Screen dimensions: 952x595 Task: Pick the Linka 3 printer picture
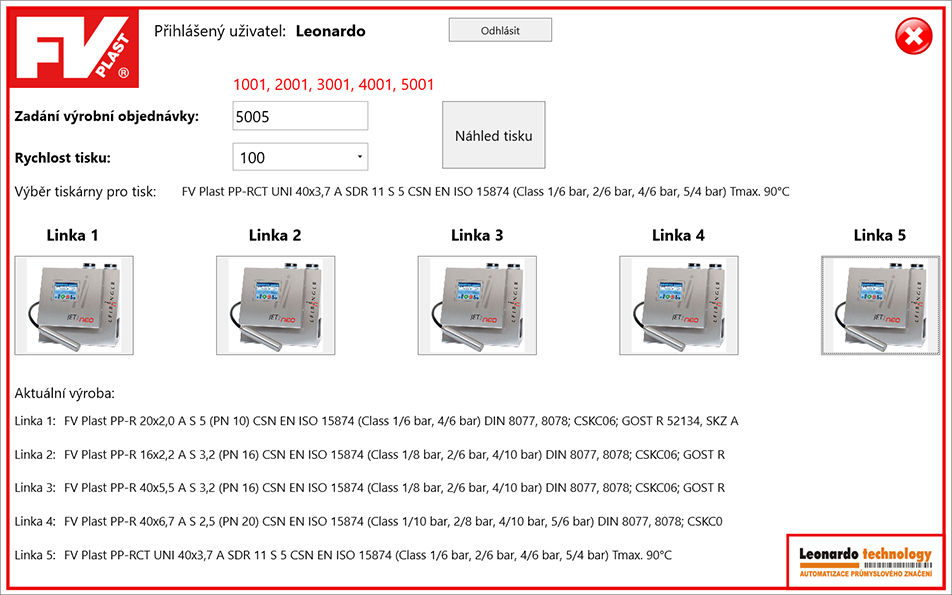(477, 305)
